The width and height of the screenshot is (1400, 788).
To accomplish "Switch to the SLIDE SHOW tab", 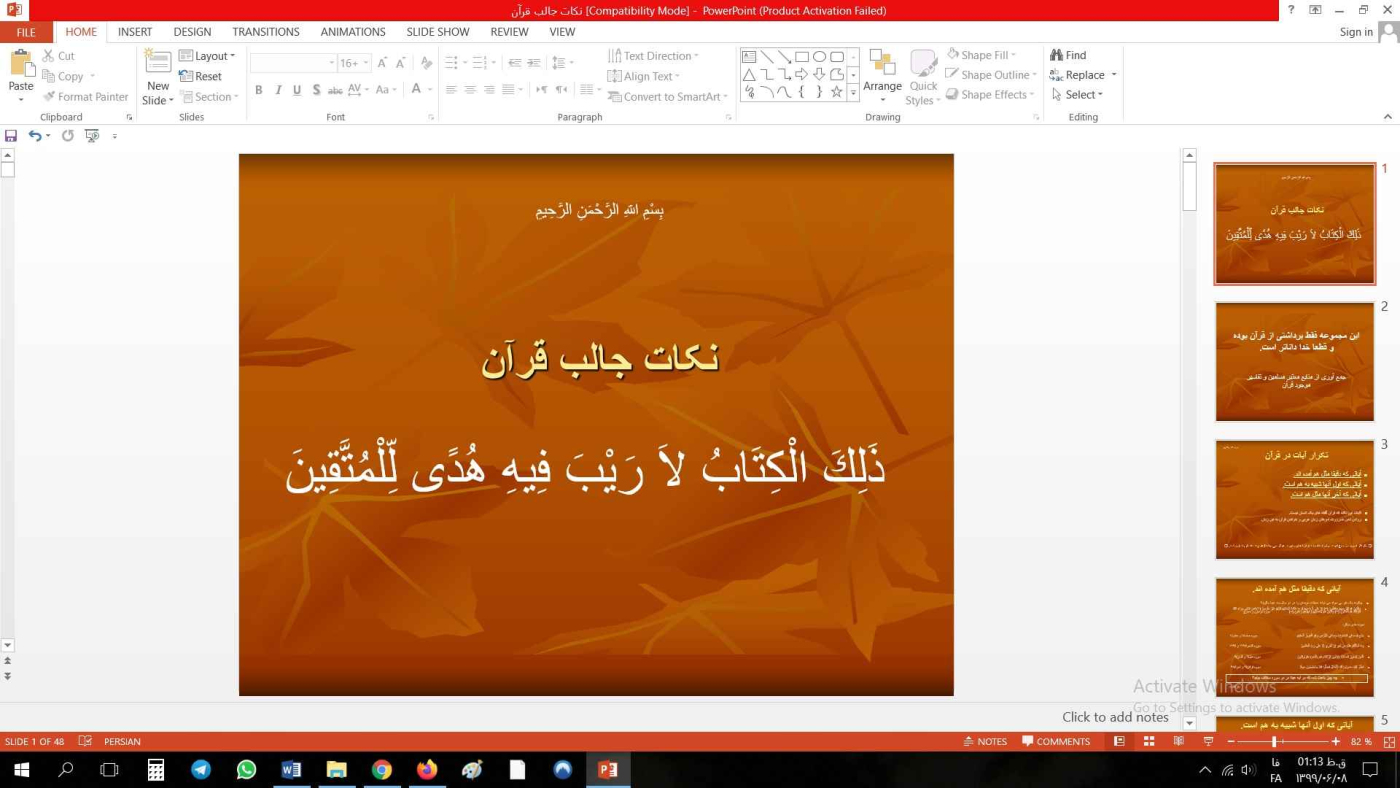I will coord(437,32).
